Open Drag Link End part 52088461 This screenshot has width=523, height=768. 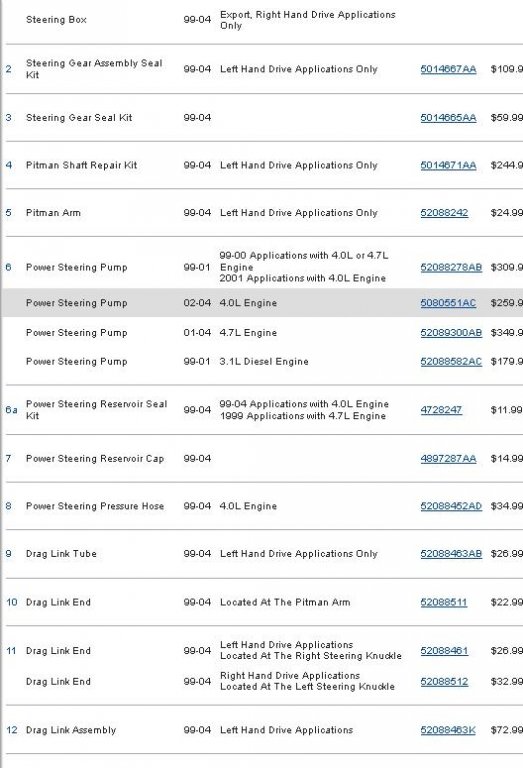444,650
